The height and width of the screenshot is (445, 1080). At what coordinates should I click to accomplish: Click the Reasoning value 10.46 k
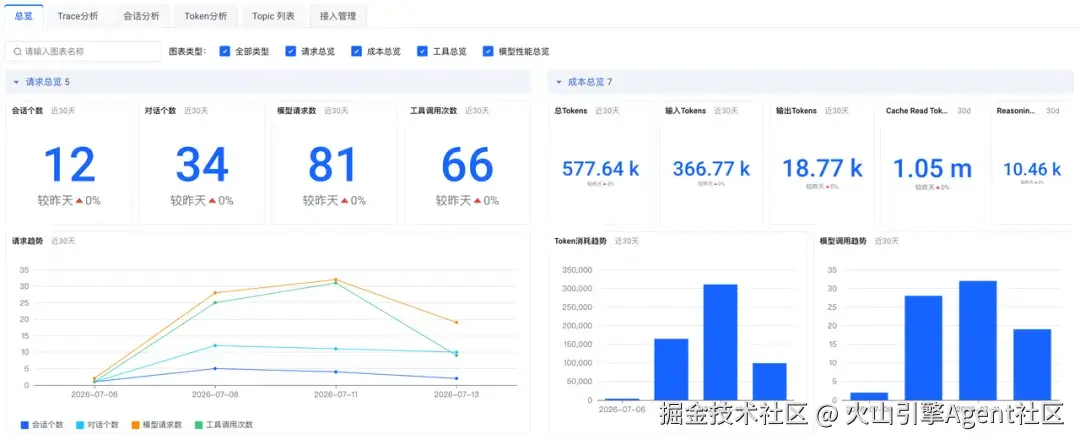pos(1032,169)
